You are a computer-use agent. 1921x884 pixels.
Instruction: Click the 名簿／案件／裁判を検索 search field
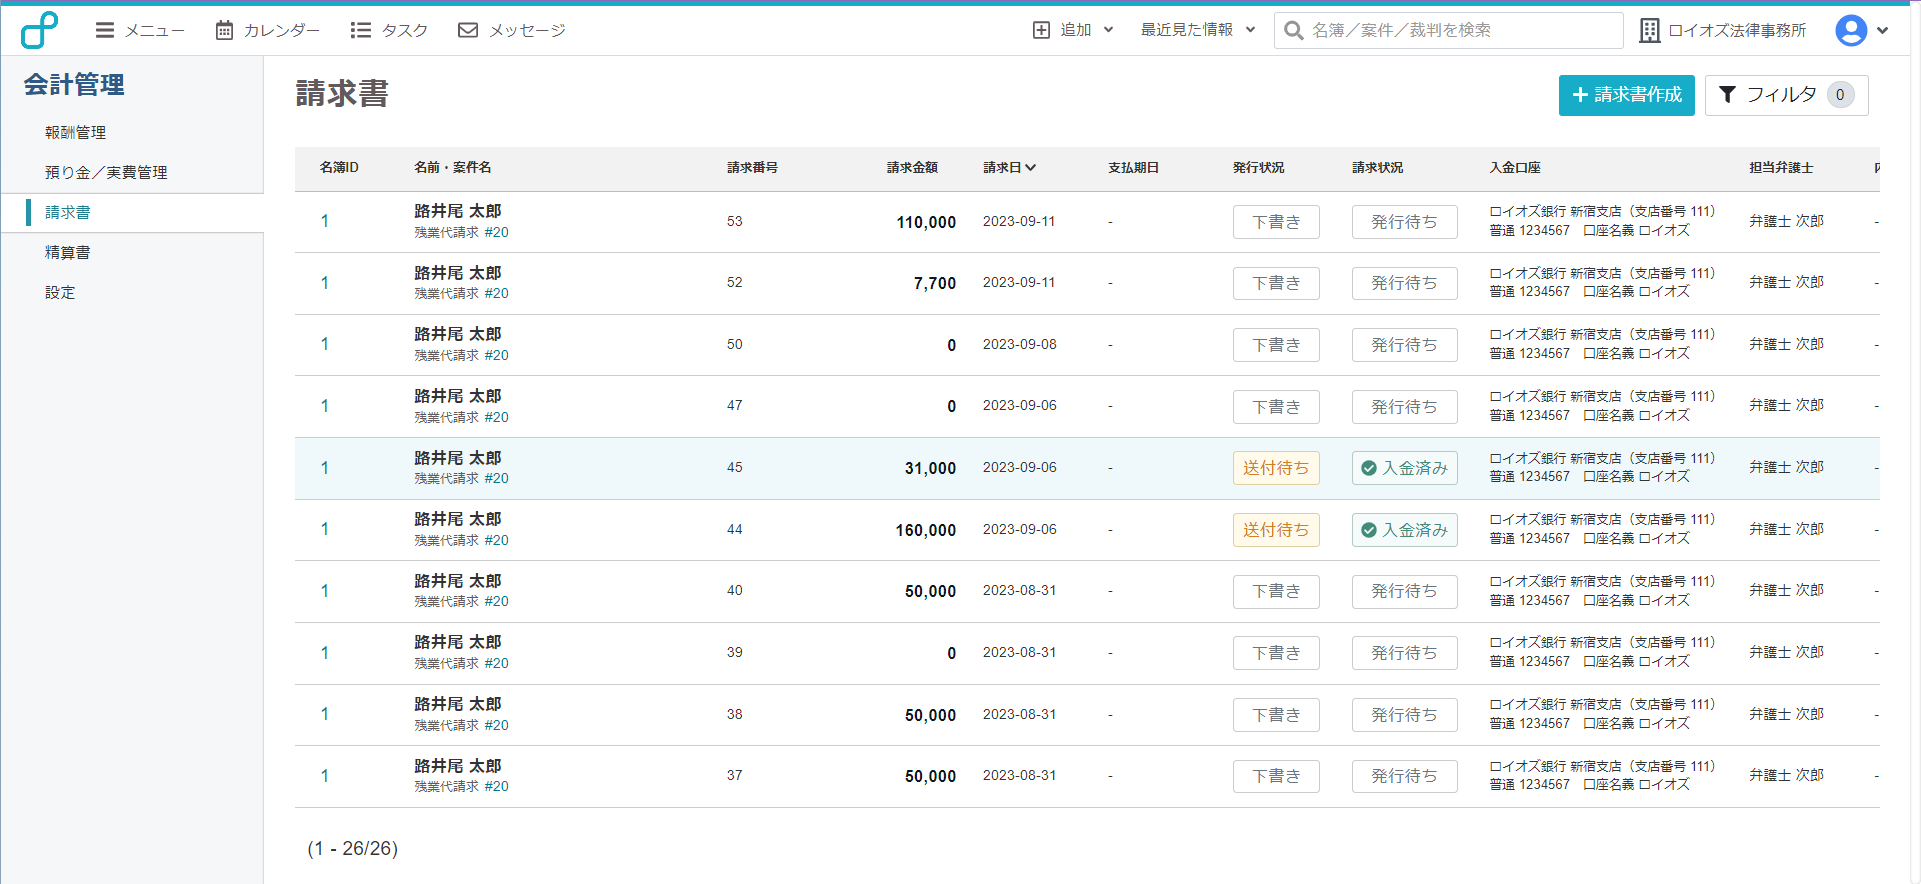[x=1460, y=30]
